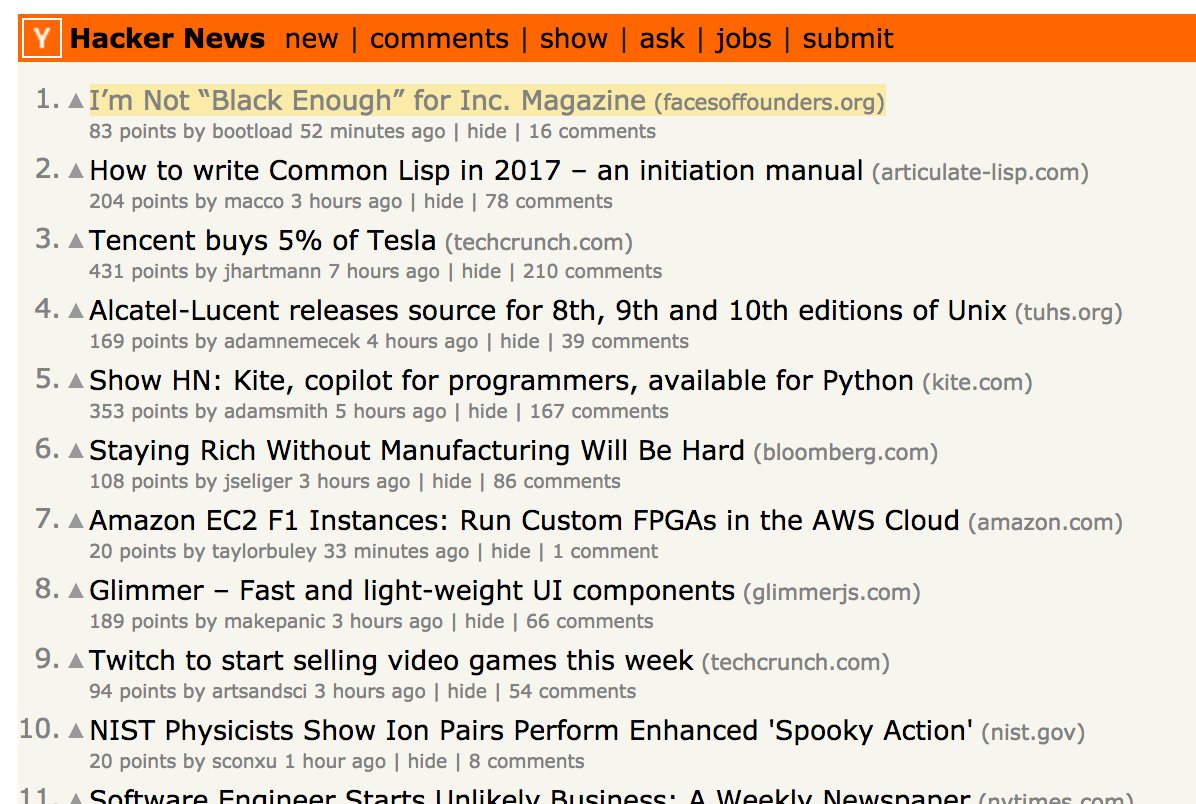
Task: Go to the 'comments' header link
Action: click(x=439, y=38)
